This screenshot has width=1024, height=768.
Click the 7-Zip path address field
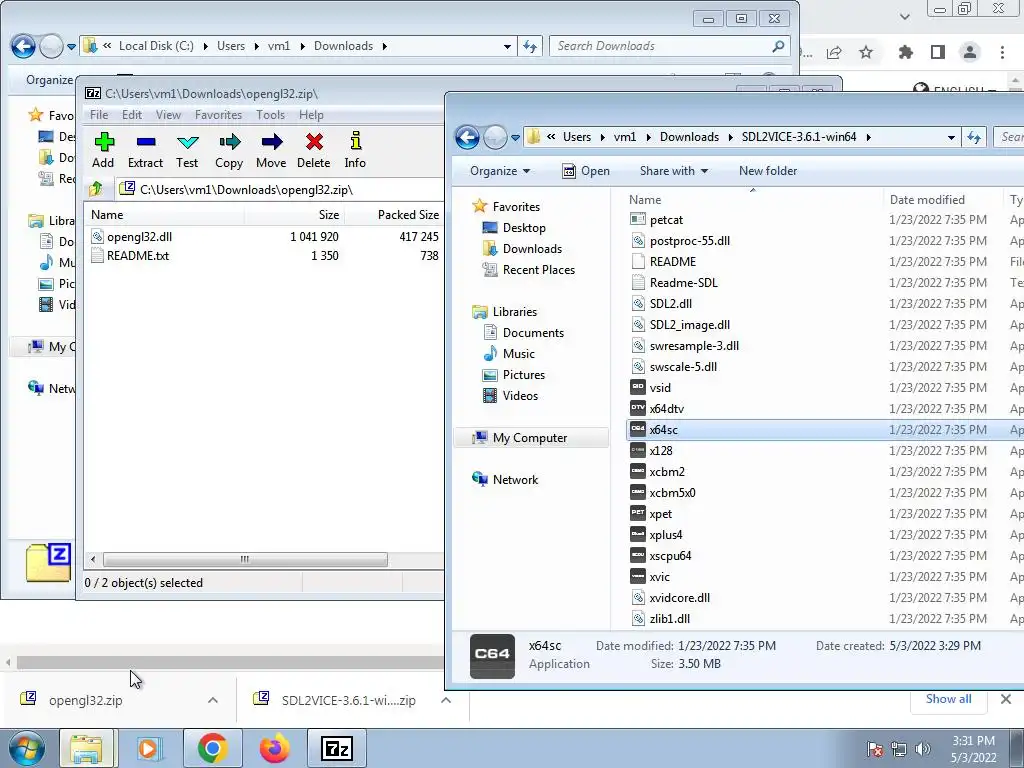(x=281, y=189)
